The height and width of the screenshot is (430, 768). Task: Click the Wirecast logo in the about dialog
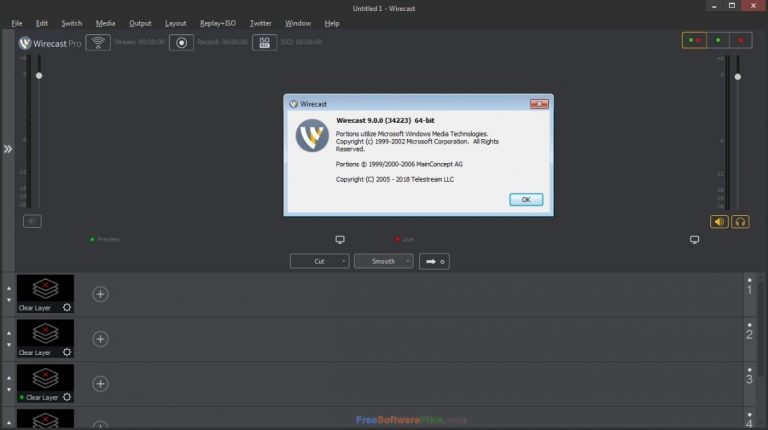pyautogui.click(x=312, y=135)
